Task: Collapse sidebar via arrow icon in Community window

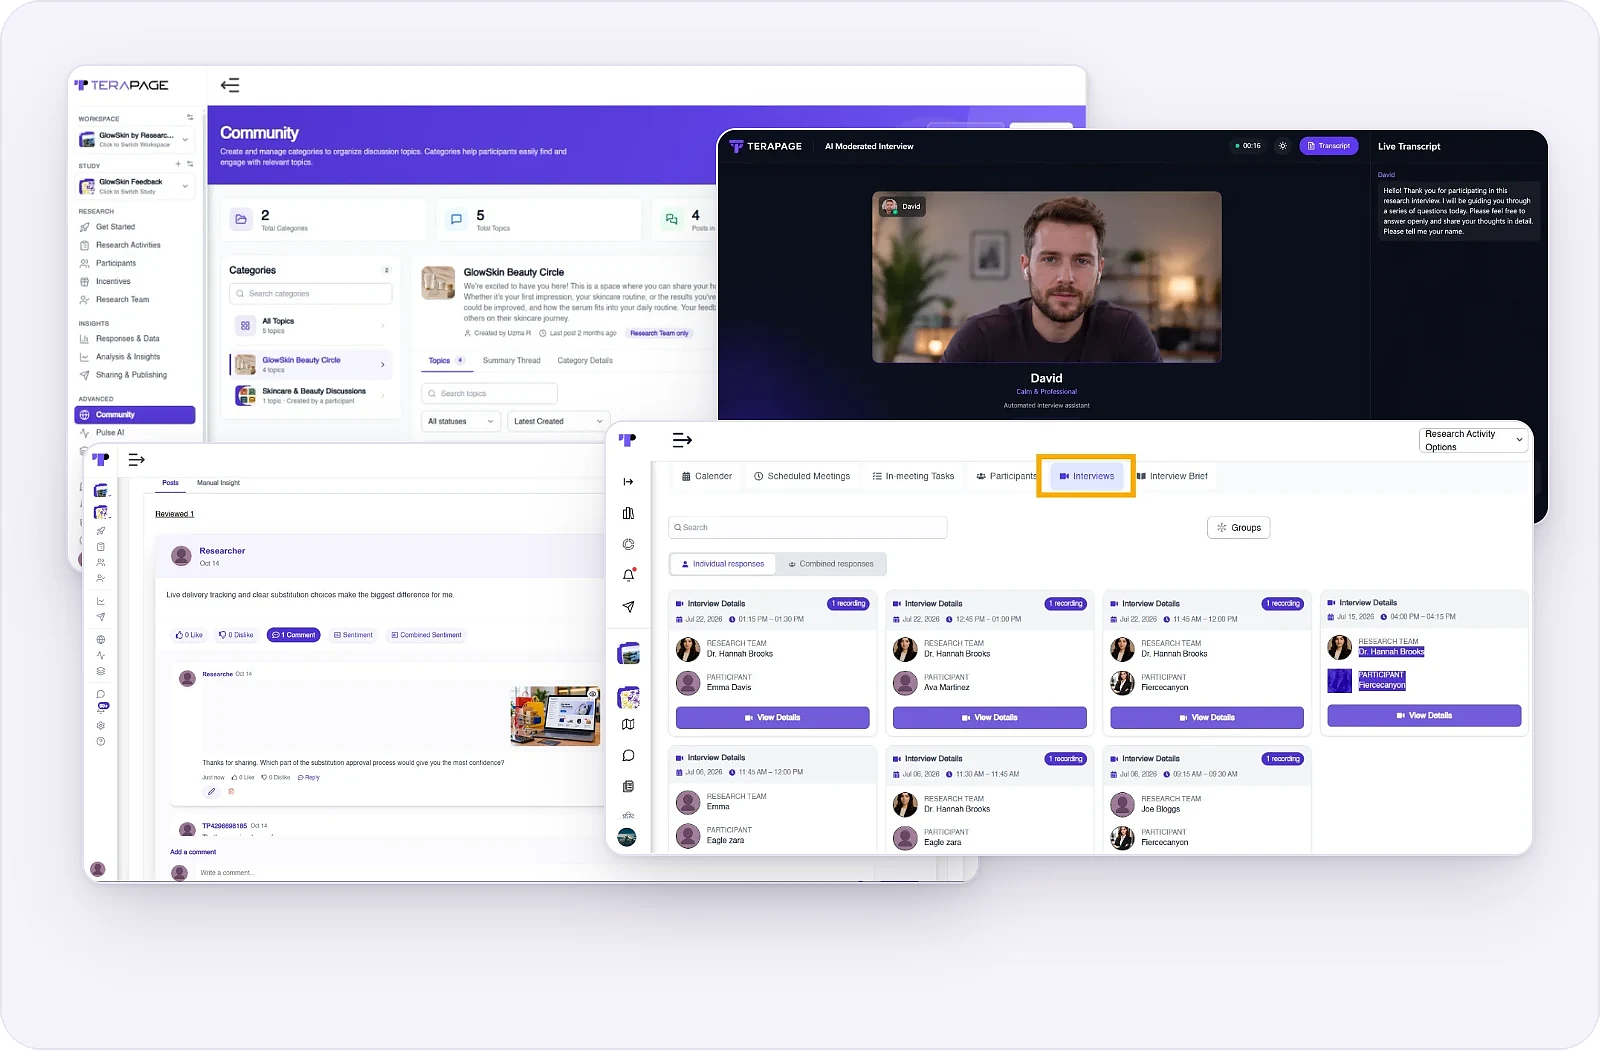Action: click(x=230, y=85)
